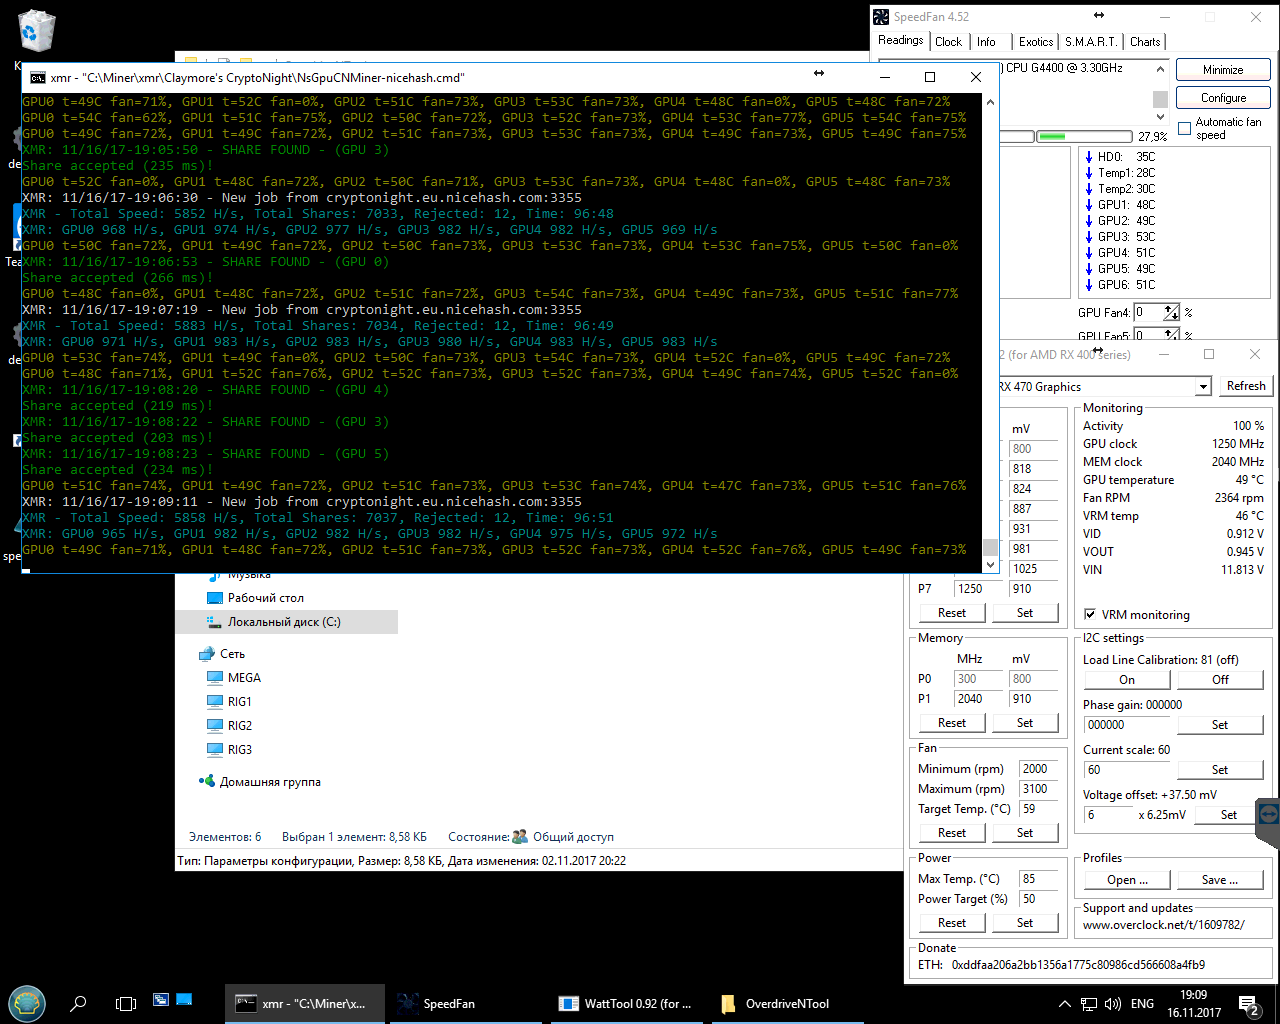Turn Load Line Calibration Off
The image size is (1280, 1024).
[x=1220, y=680]
